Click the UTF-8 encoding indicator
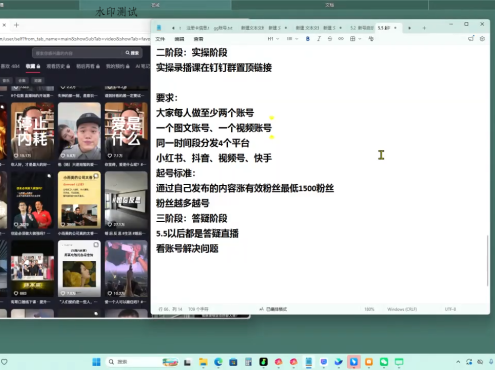Image resolution: width=495 pixels, height=370 pixels. coord(450,309)
